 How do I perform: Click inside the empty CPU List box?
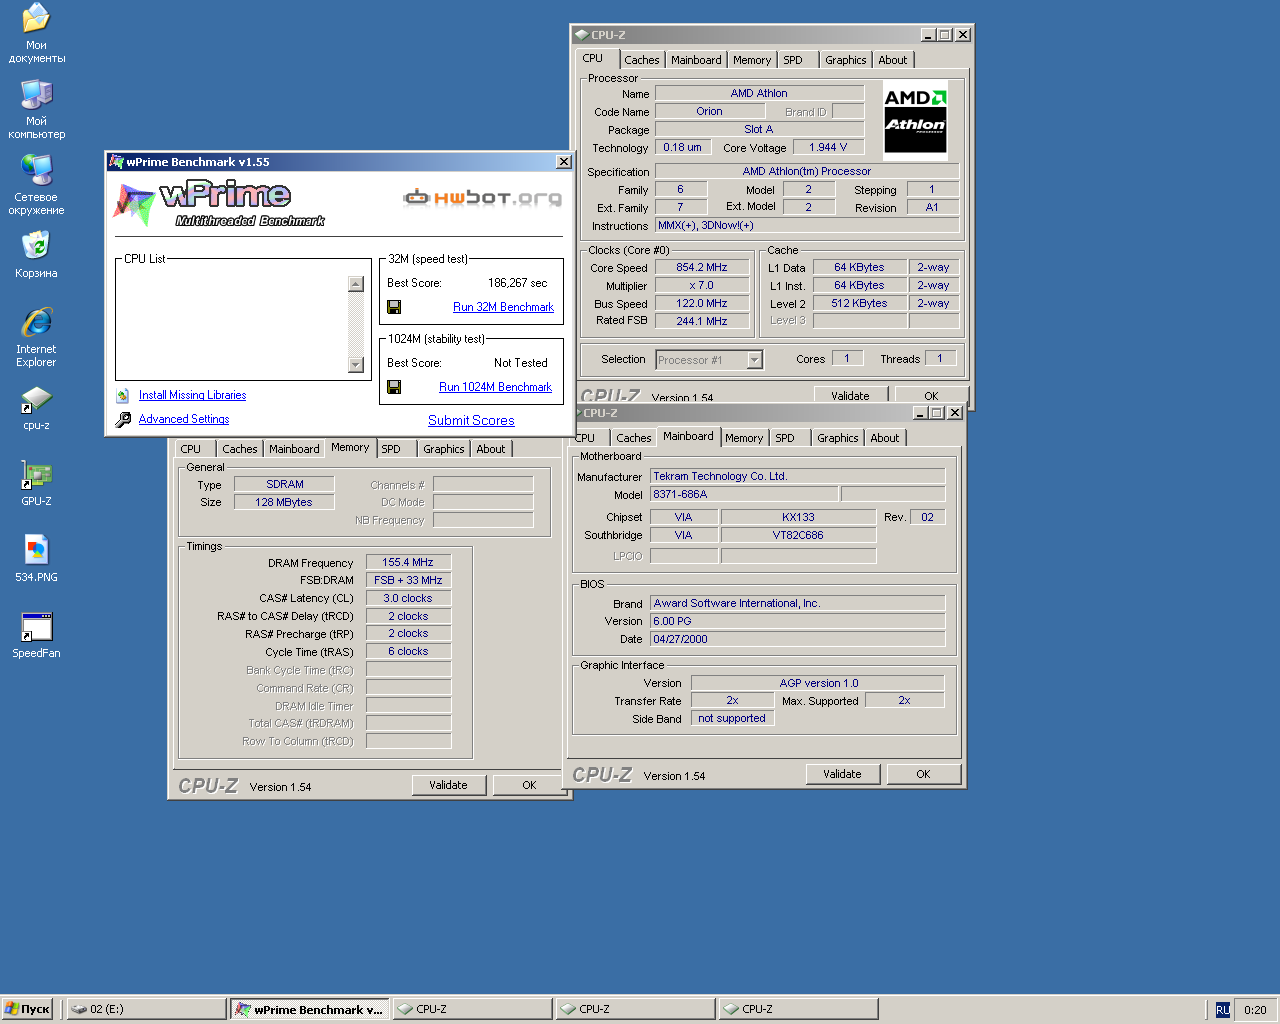tap(232, 324)
